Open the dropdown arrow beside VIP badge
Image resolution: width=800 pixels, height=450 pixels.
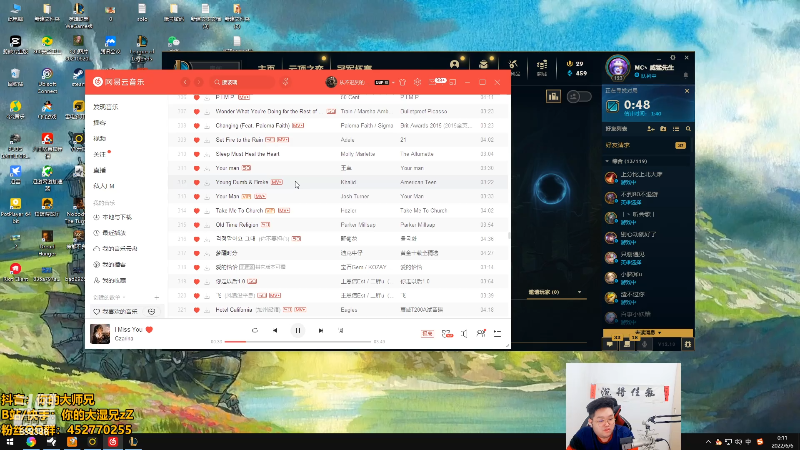coord(393,83)
